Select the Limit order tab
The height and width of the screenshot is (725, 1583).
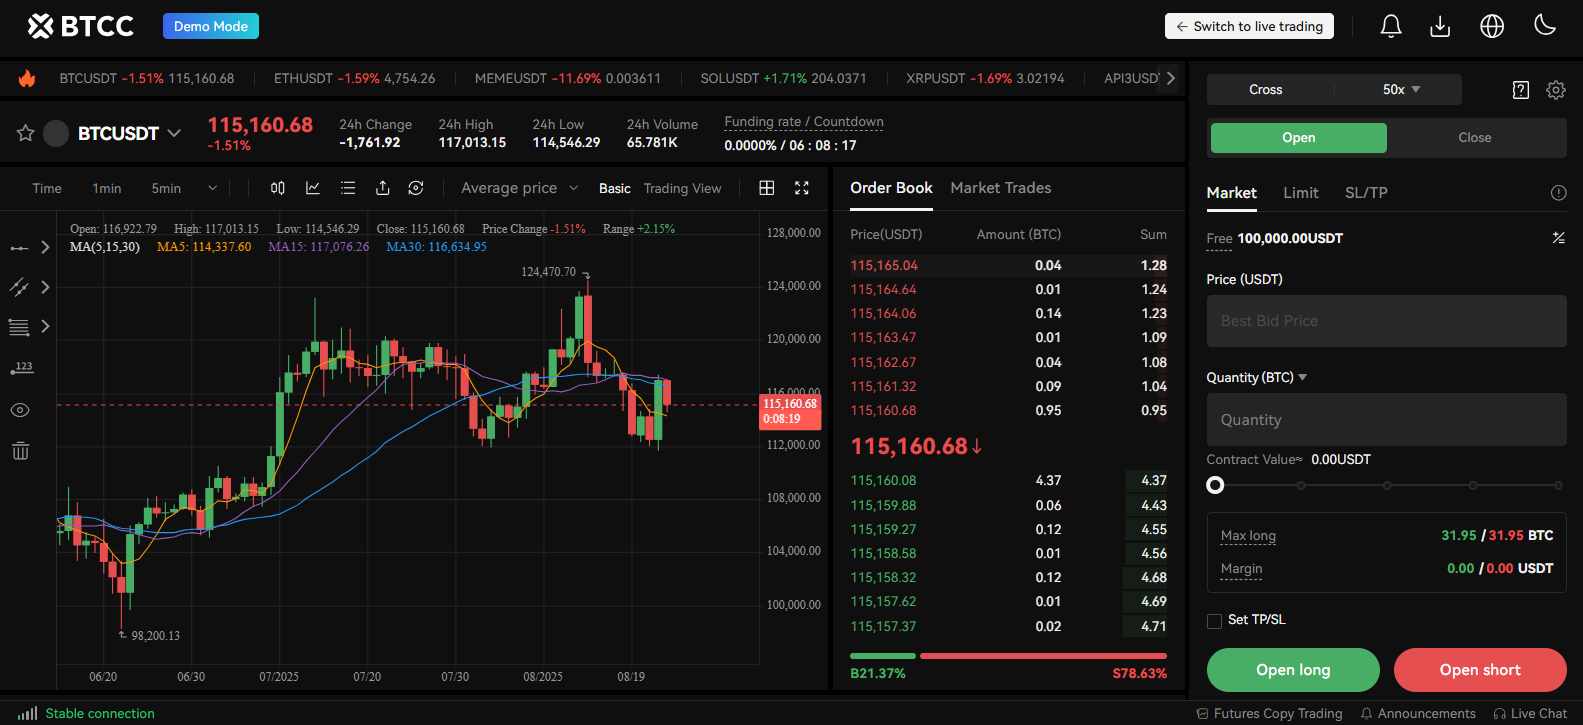pyautogui.click(x=1300, y=193)
